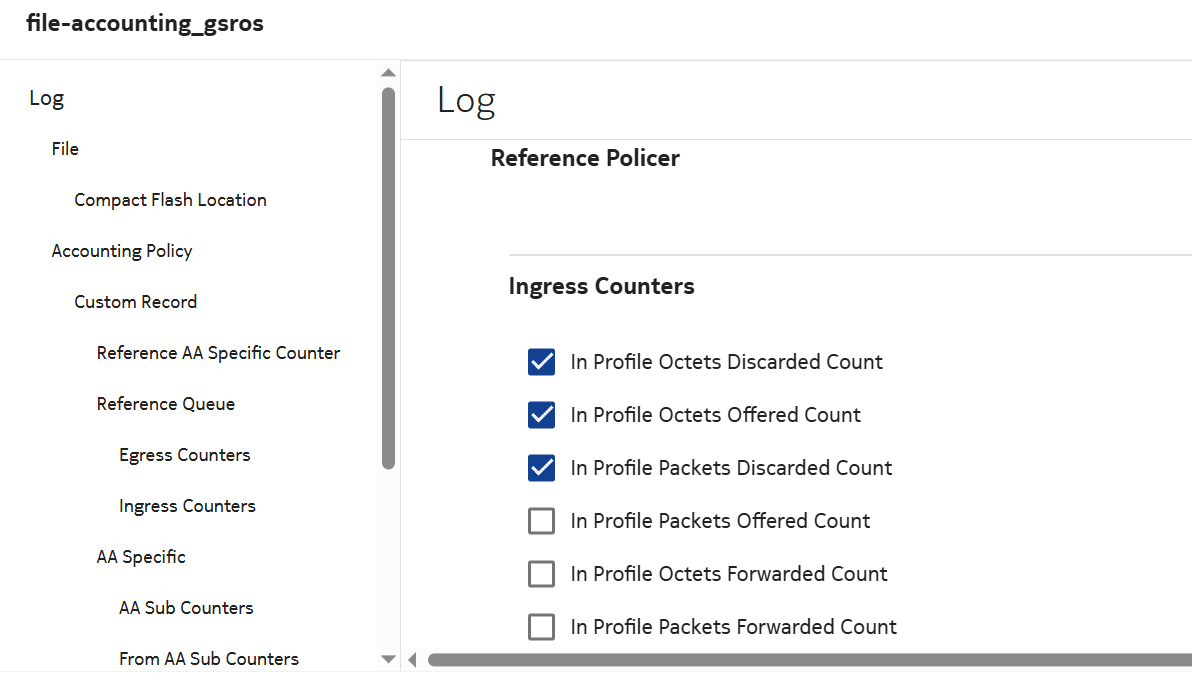Click the horizontal scrollbar at bottom
The height and width of the screenshot is (686, 1192).
click(x=800, y=660)
